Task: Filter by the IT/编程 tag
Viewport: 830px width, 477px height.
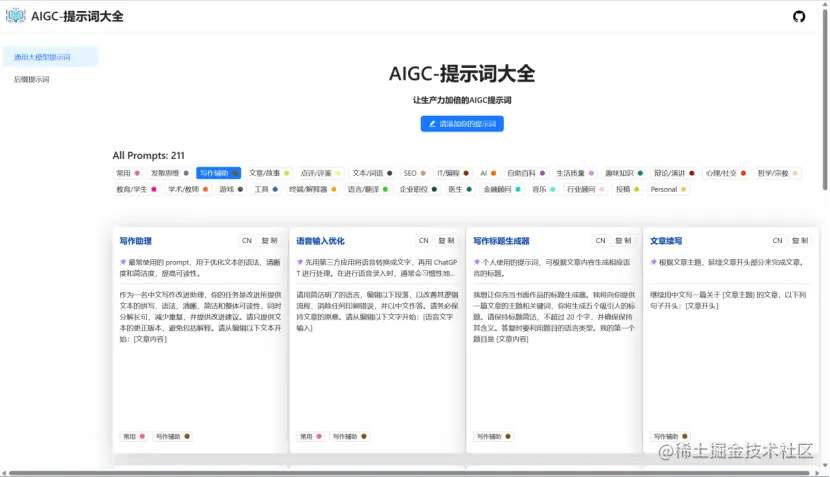Action: 453,173
